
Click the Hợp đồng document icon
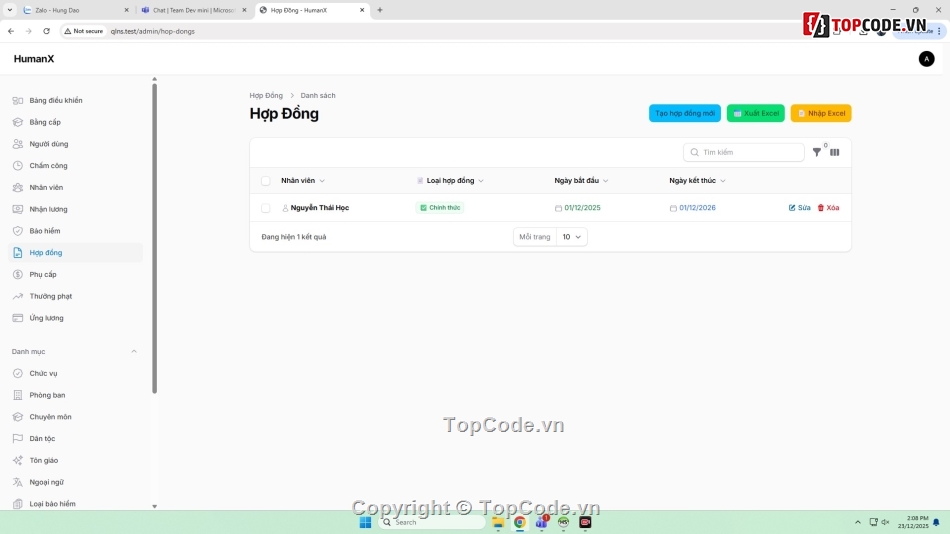(x=18, y=253)
